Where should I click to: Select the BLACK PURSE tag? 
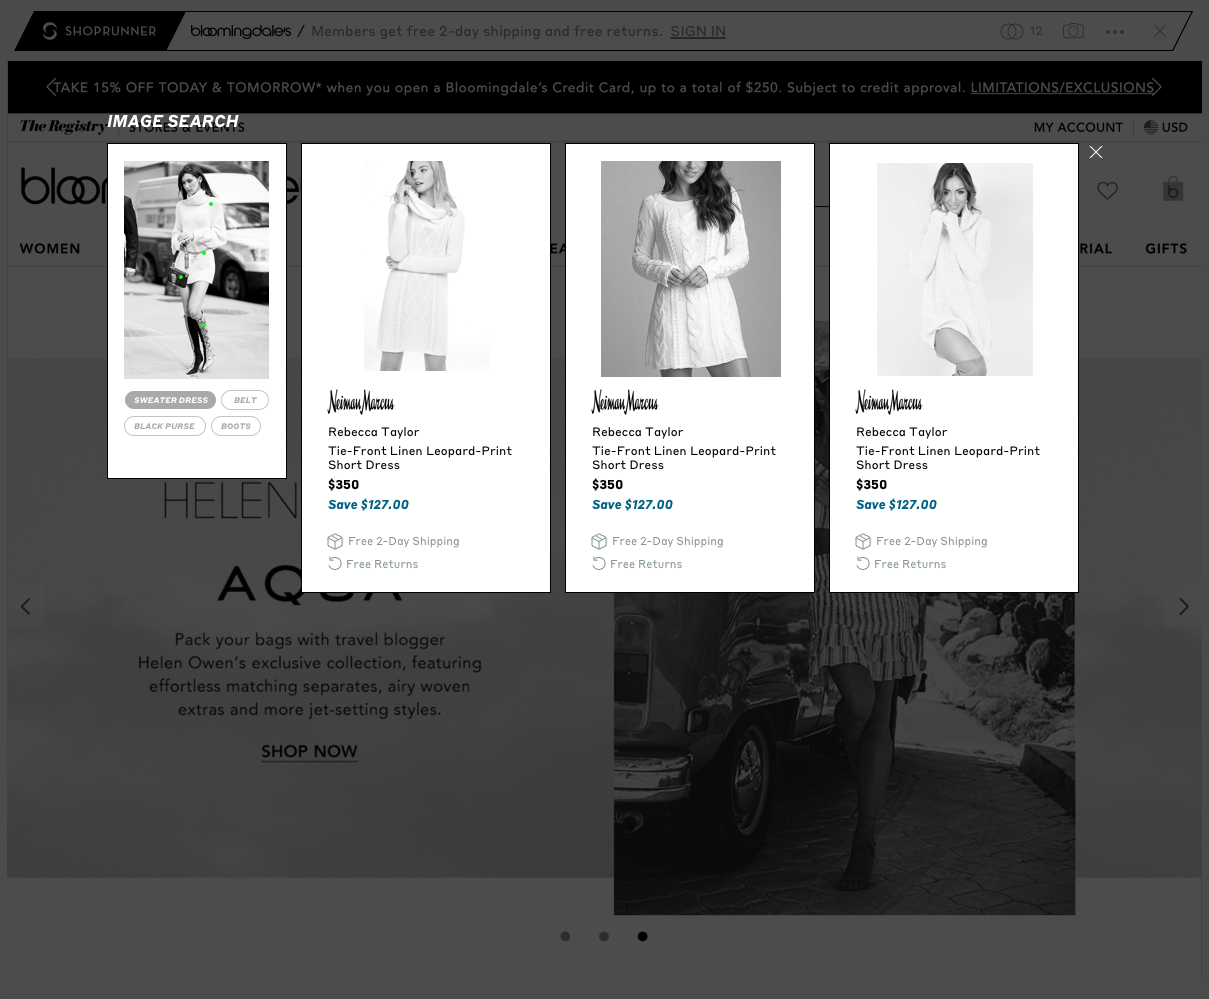coord(165,426)
